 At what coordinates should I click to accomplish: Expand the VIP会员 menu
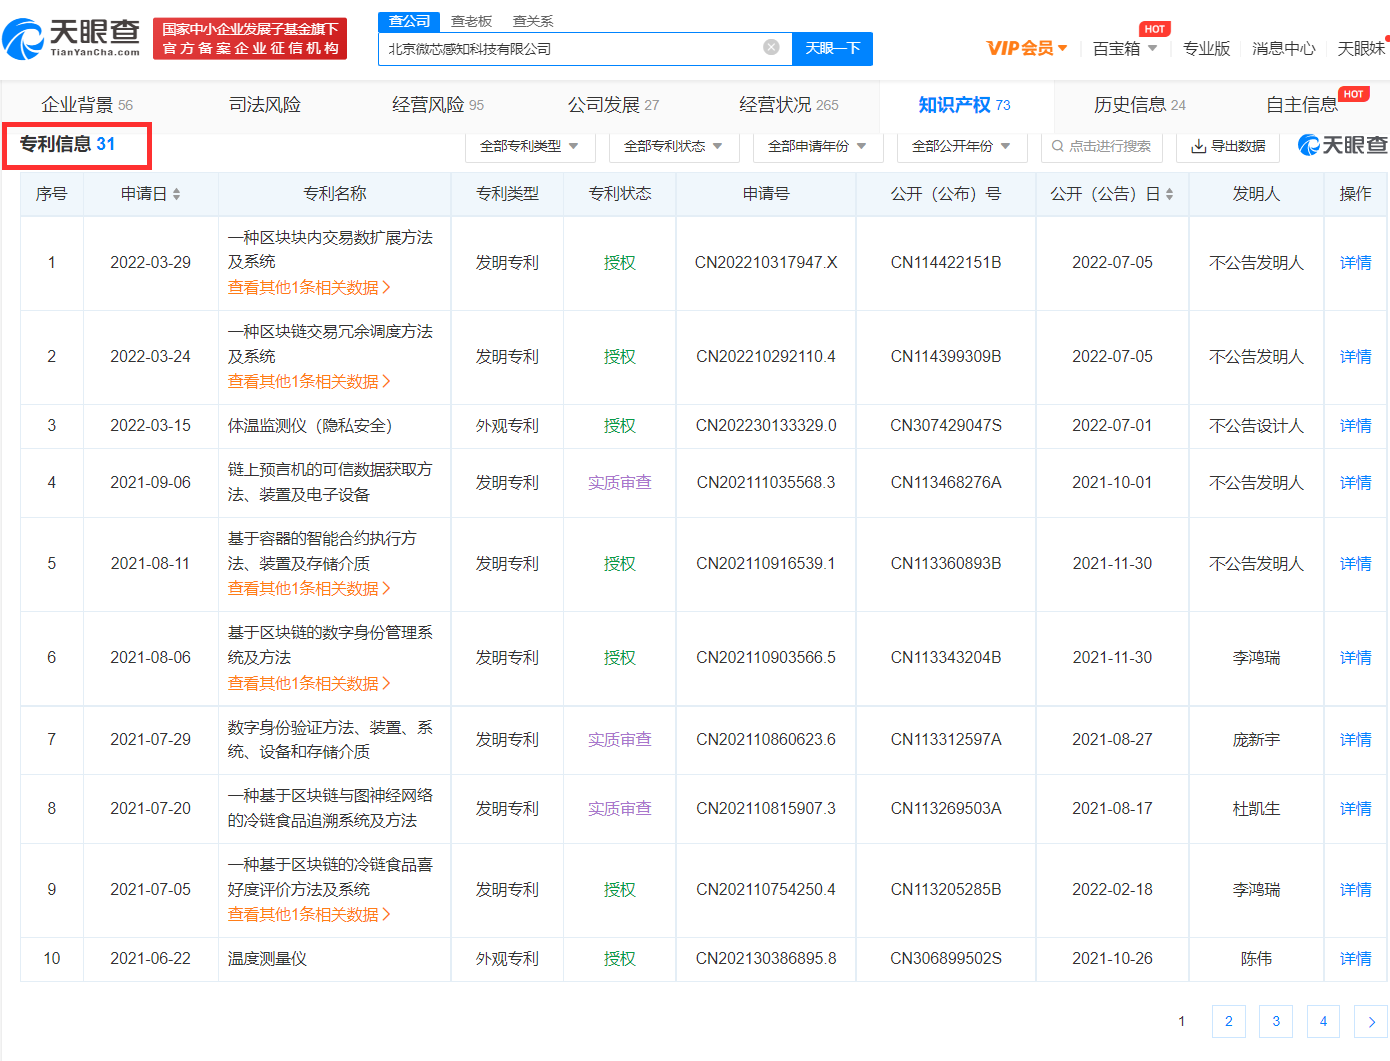pyautogui.click(x=1027, y=48)
